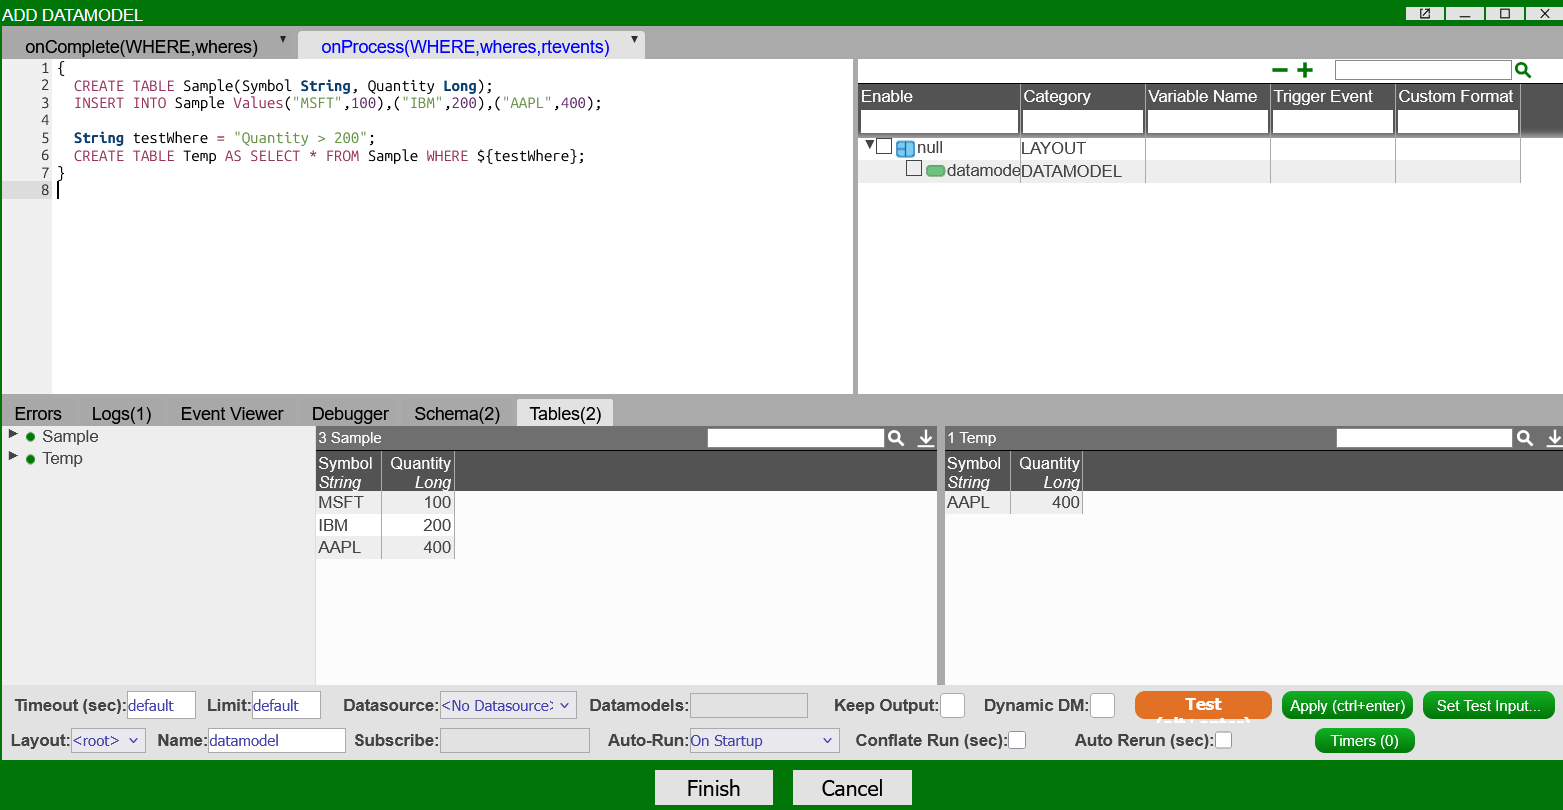Open the Auto-Run On Startup dropdown

(764, 741)
